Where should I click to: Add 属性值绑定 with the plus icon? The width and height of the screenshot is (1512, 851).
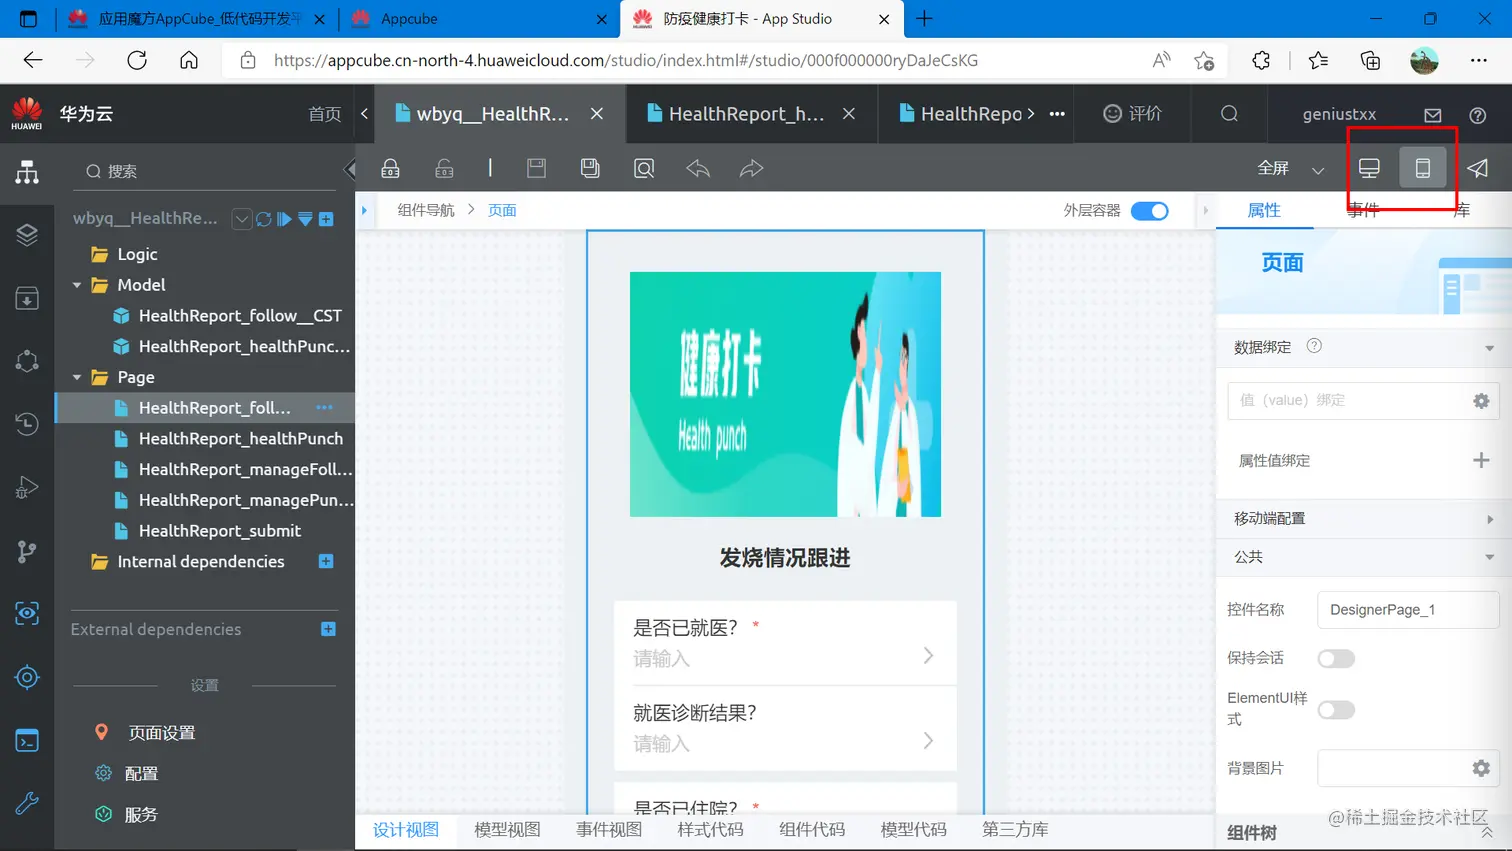1481,460
